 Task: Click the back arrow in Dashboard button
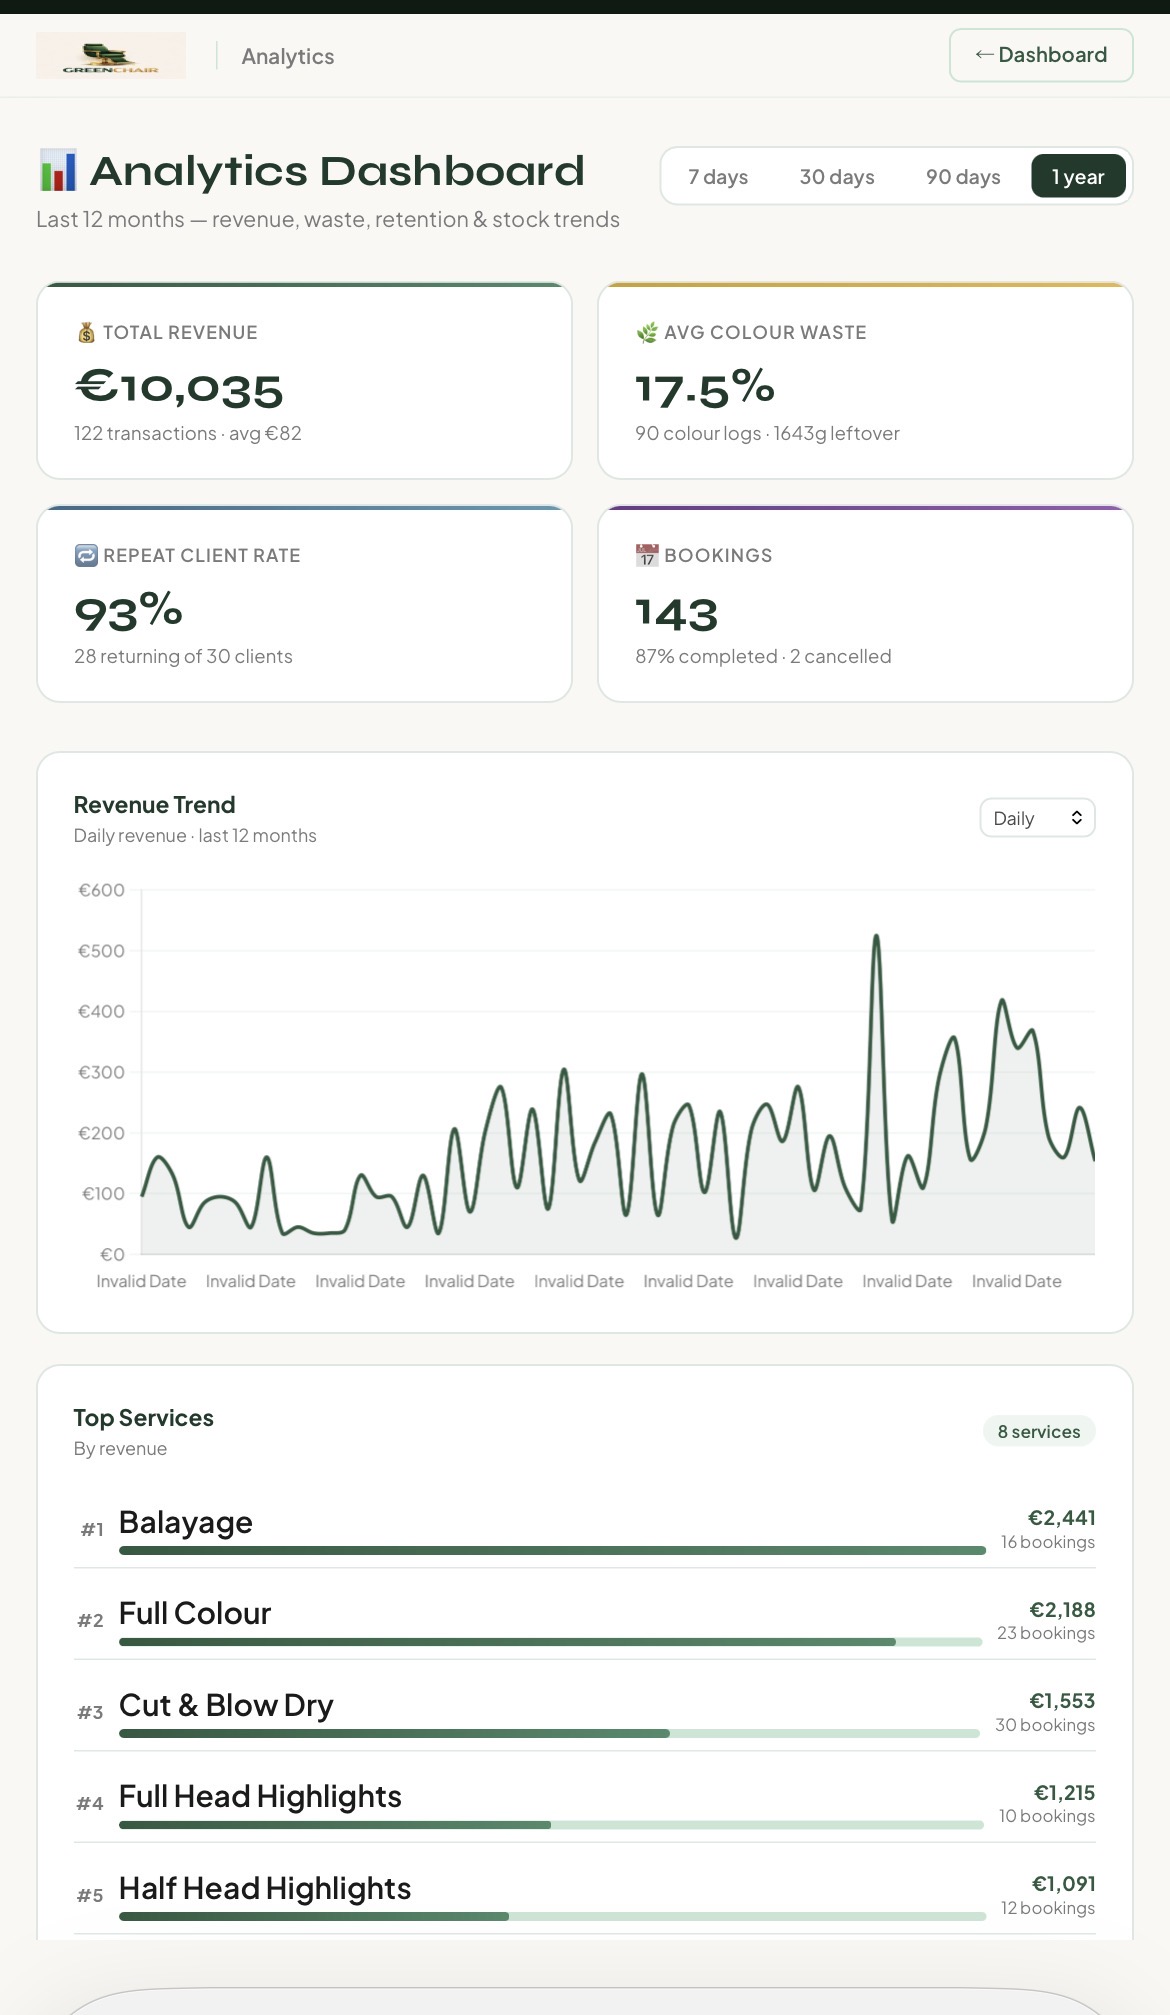[x=984, y=55]
